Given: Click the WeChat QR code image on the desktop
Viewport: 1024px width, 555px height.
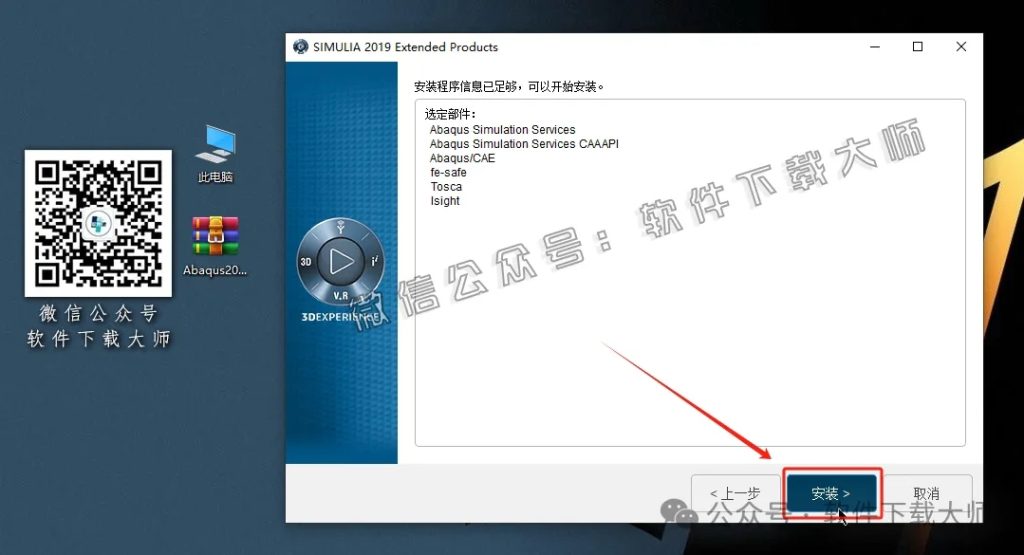Looking at the screenshot, I should (98, 223).
